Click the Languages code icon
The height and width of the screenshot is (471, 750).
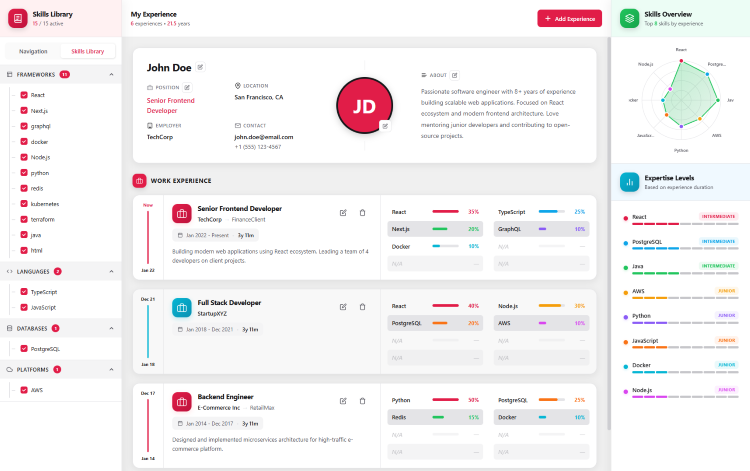(x=10, y=272)
